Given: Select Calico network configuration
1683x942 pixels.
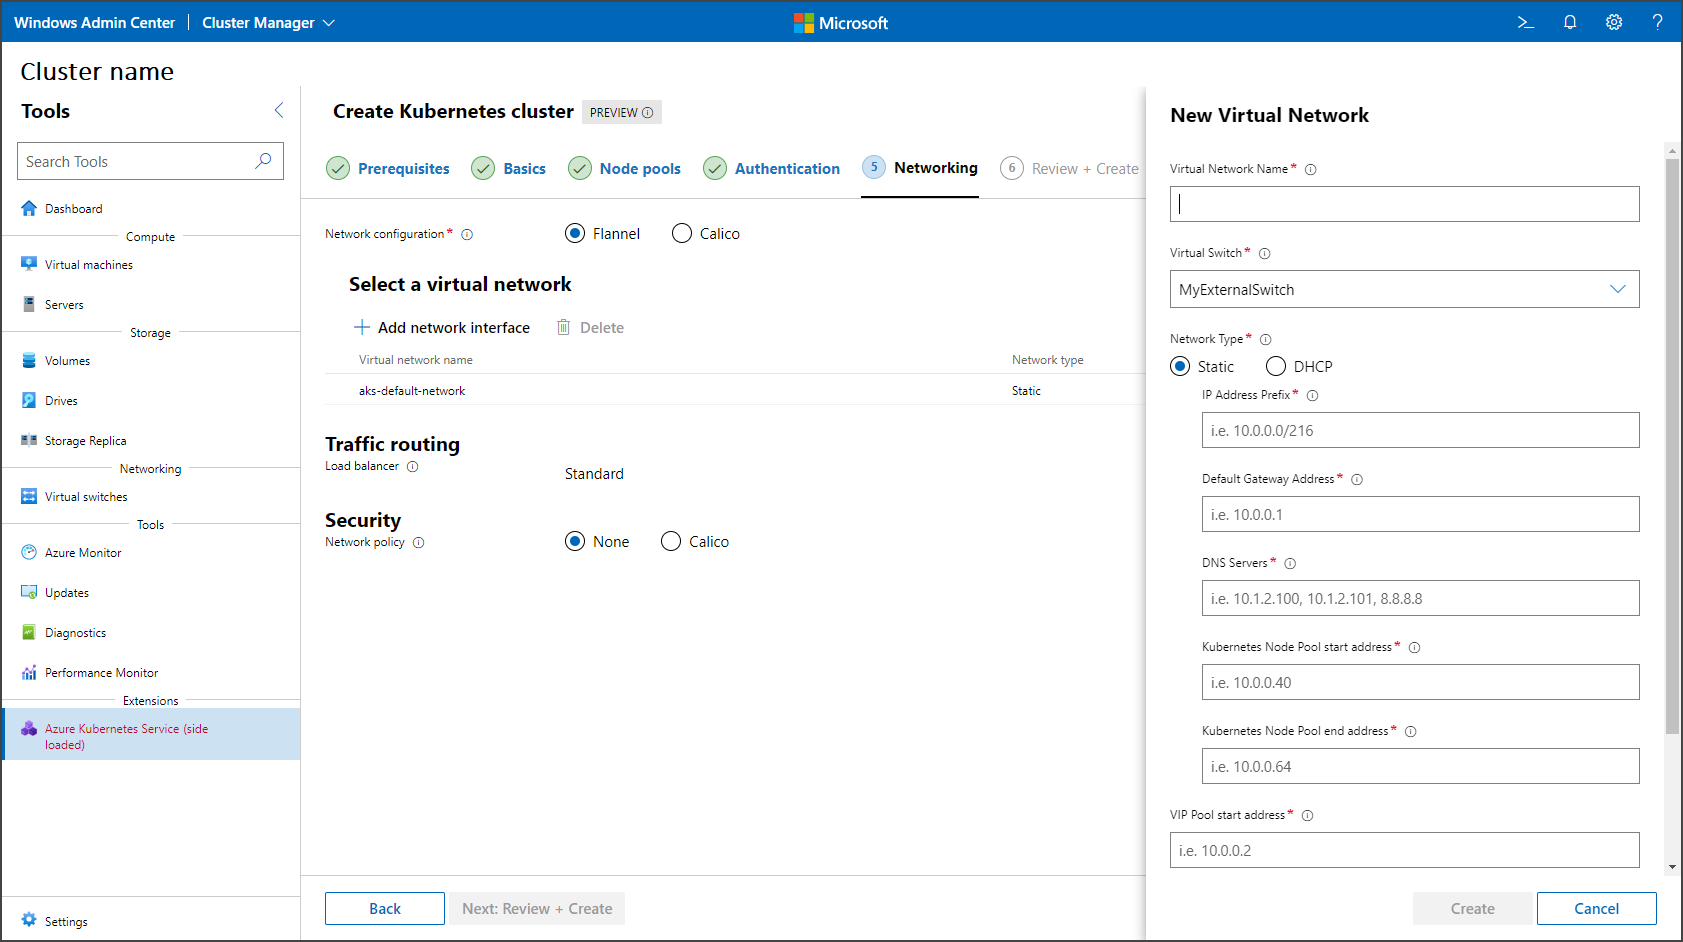Looking at the screenshot, I should (x=682, y=233).
